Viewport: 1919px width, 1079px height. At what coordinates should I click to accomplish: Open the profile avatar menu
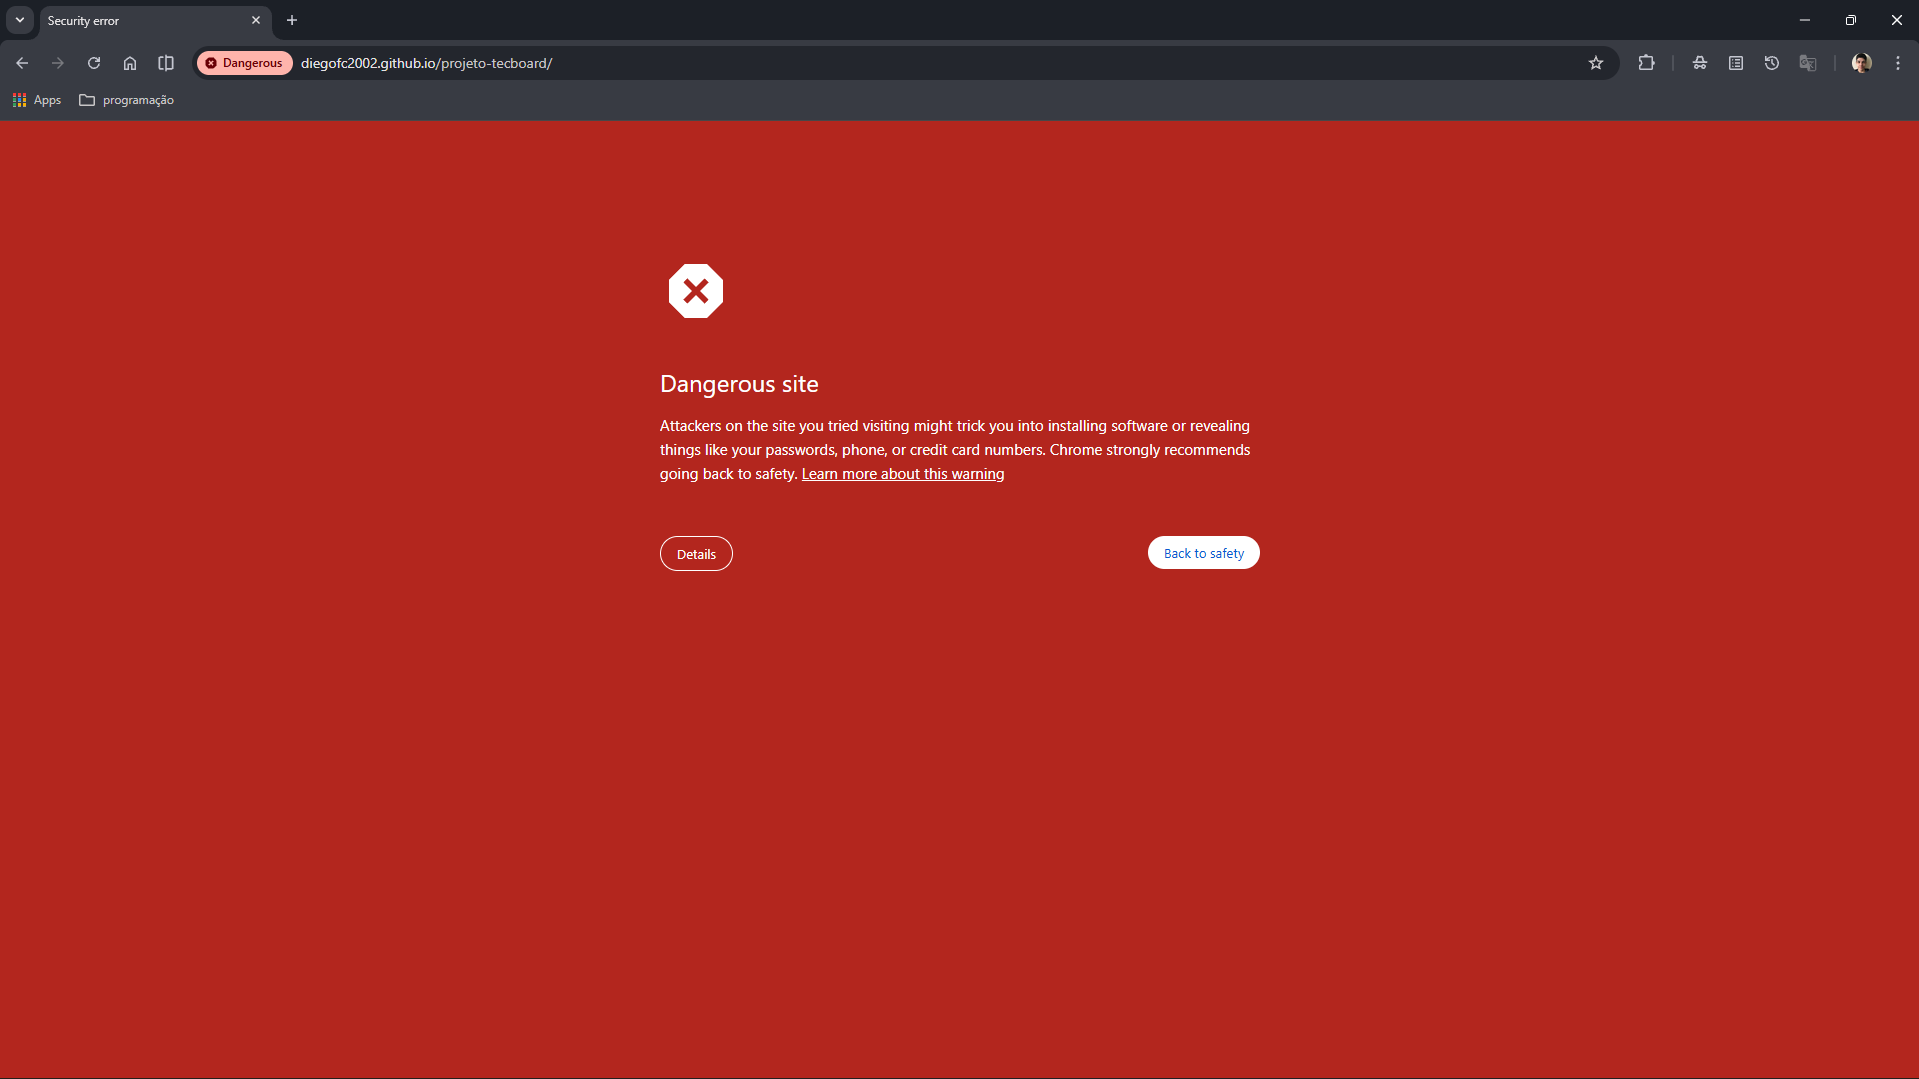click(x=1862, y=63)
